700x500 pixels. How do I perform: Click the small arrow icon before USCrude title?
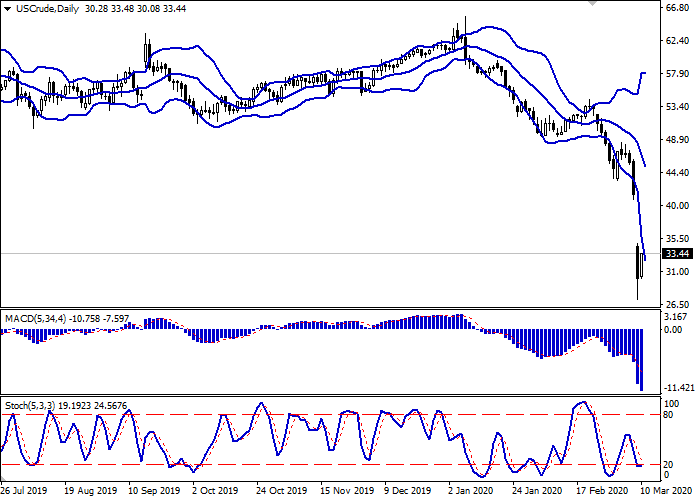pyautogui.click(x=7, y=9)
